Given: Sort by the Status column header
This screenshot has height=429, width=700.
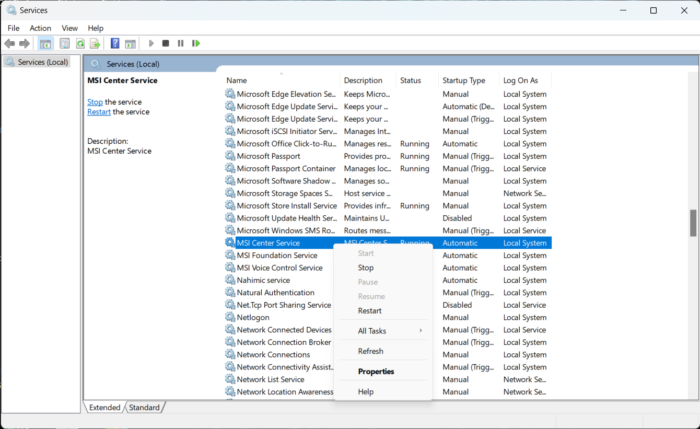Looking at the screenshot, I should click(417, 80).
